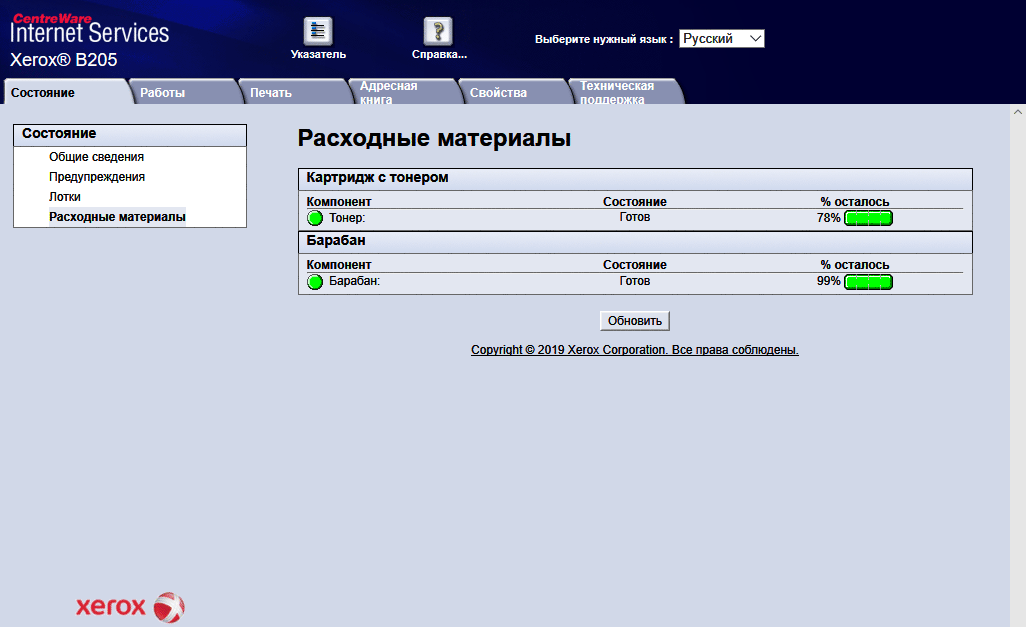Select Общие сведения in the sidebar
This screenshot has width=1026, height=627.
[96, 156]
